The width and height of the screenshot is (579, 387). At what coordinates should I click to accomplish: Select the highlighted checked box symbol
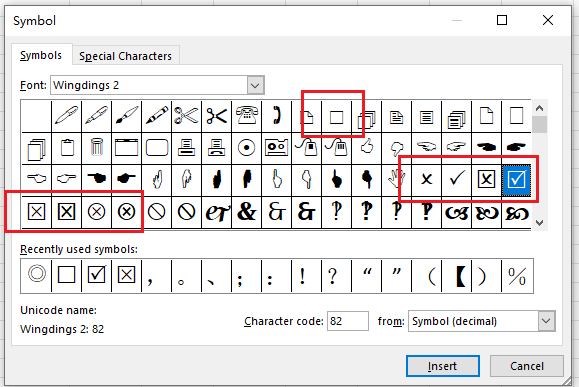point(517,180)
